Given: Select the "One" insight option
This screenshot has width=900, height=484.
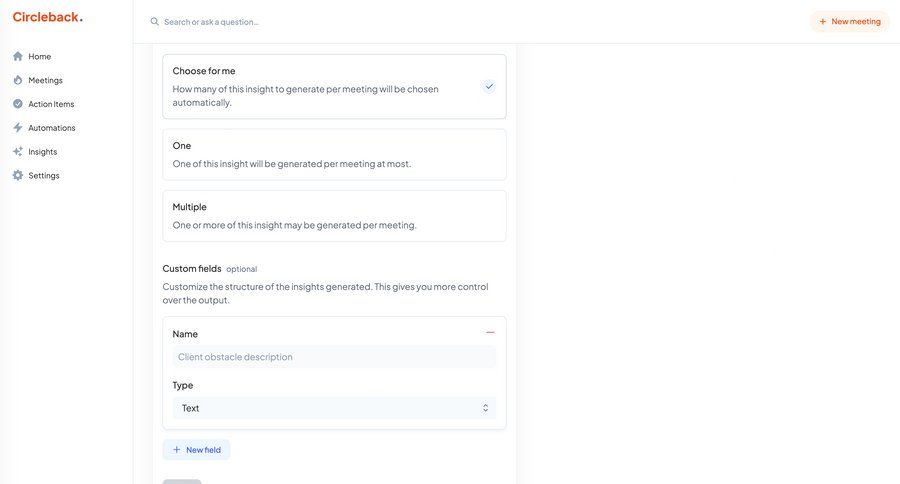Looking at the screenshot, I should coord(334,154).
